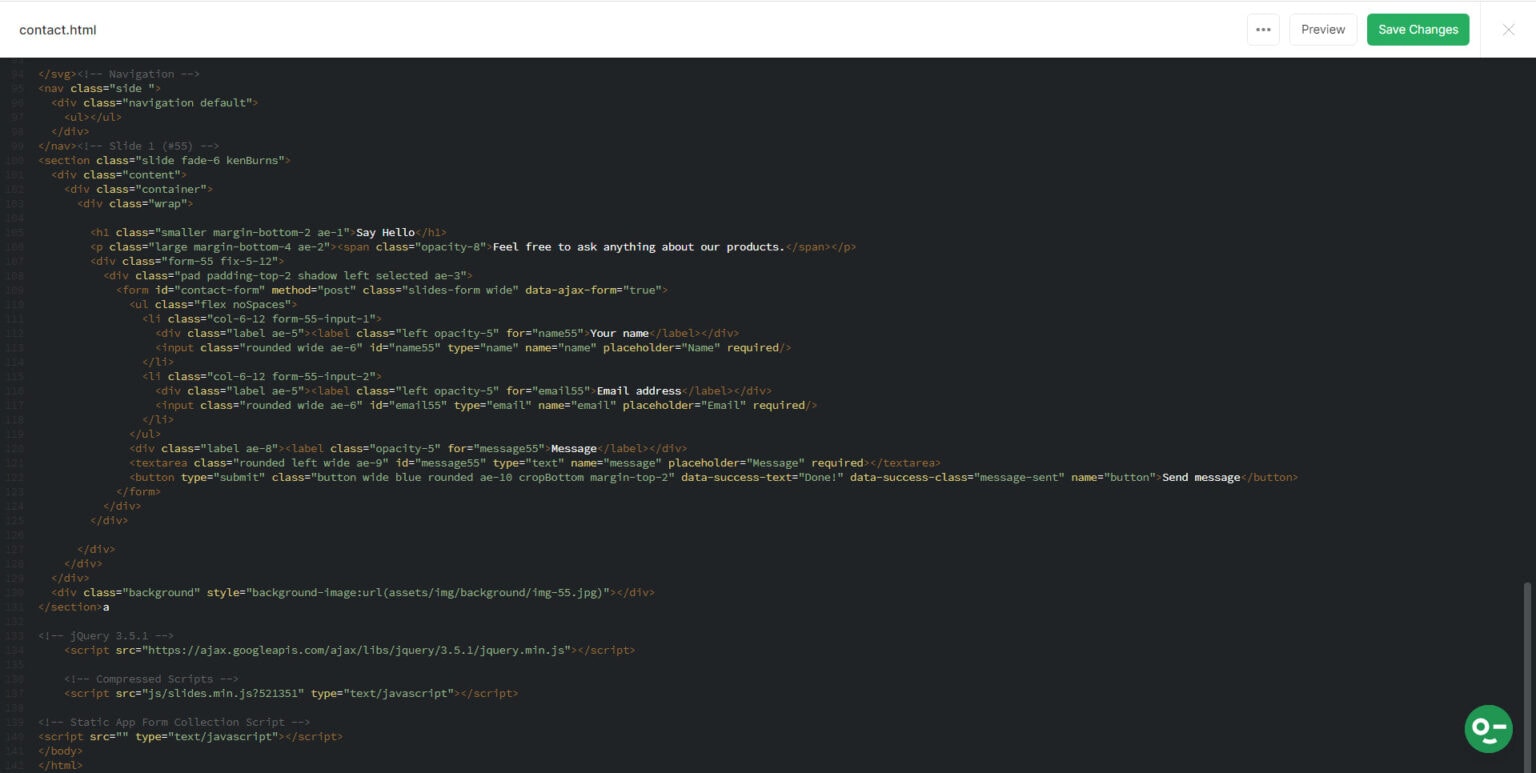Click the green Save Changes button
Viewport: 1536px width, 773px height.
(1417, 29)
